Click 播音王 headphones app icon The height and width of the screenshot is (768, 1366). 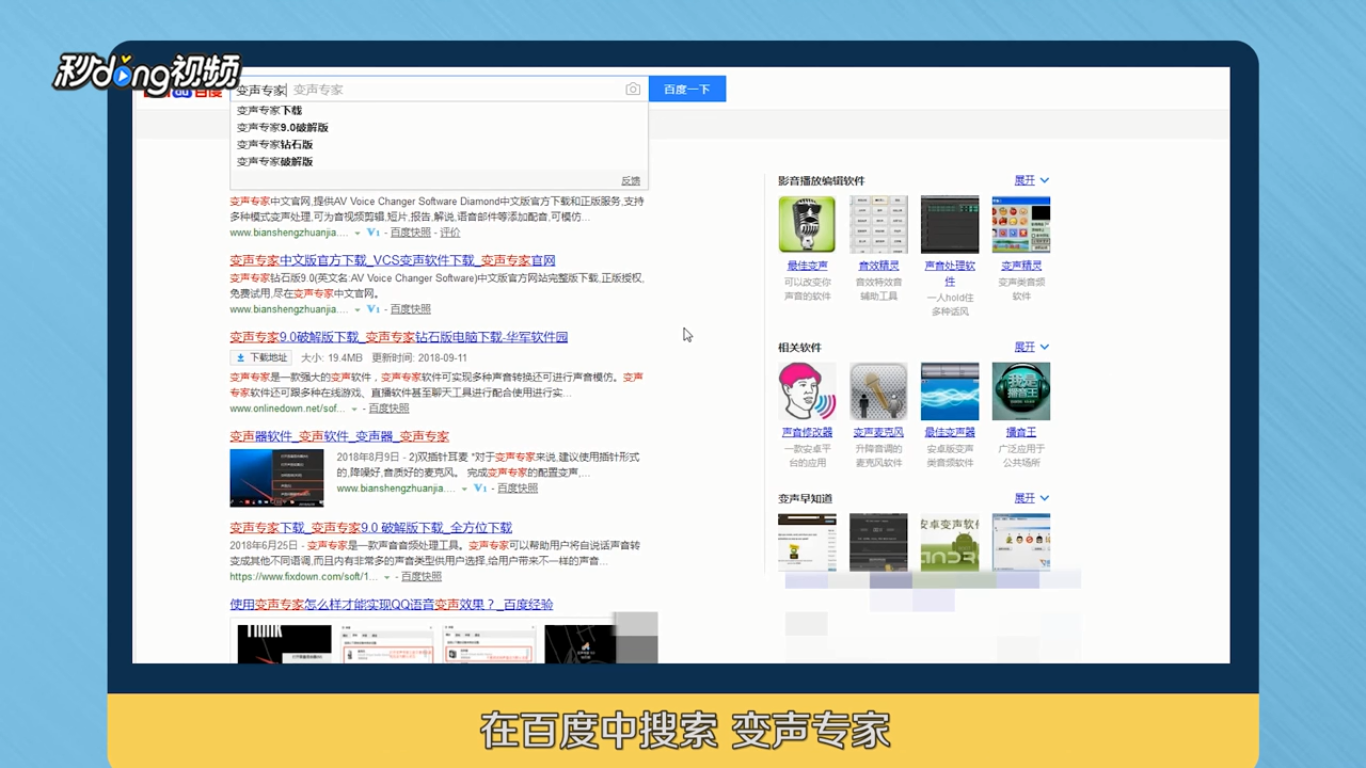coord(1021,391)
